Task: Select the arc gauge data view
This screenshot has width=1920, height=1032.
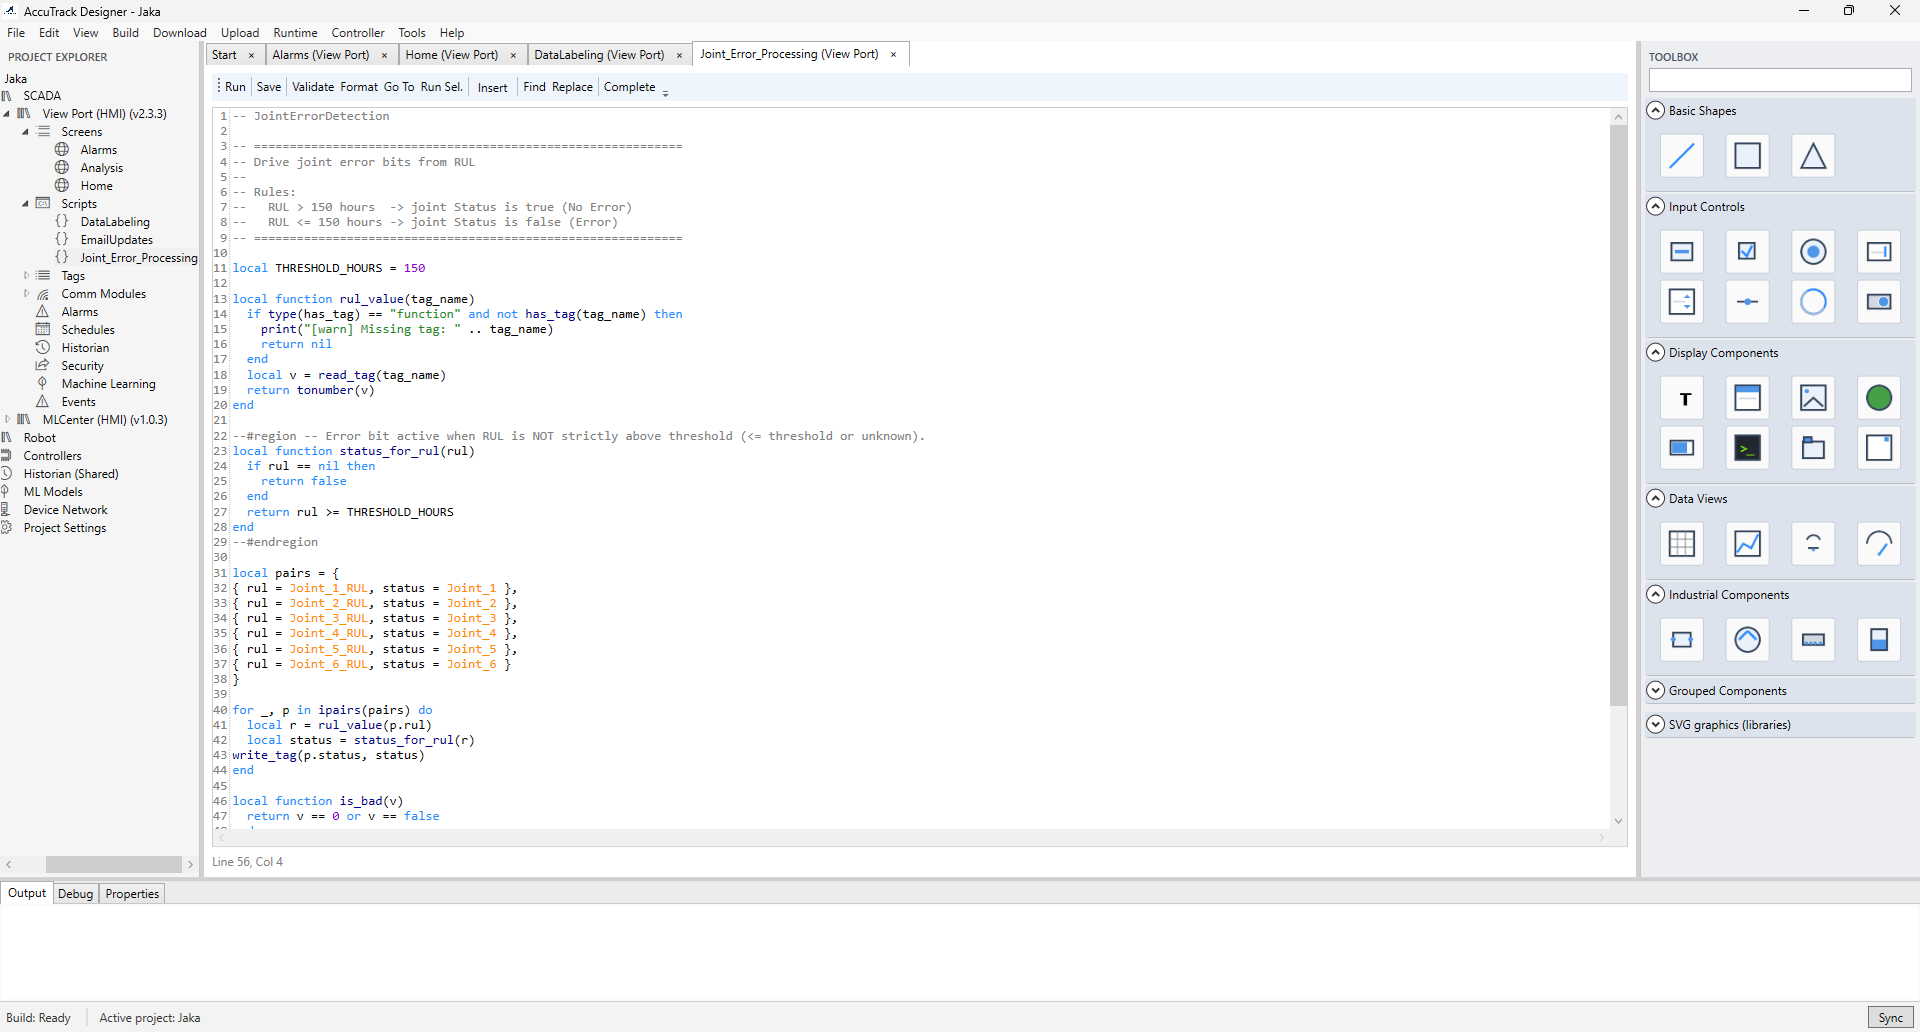Action: coord(1880,544)
